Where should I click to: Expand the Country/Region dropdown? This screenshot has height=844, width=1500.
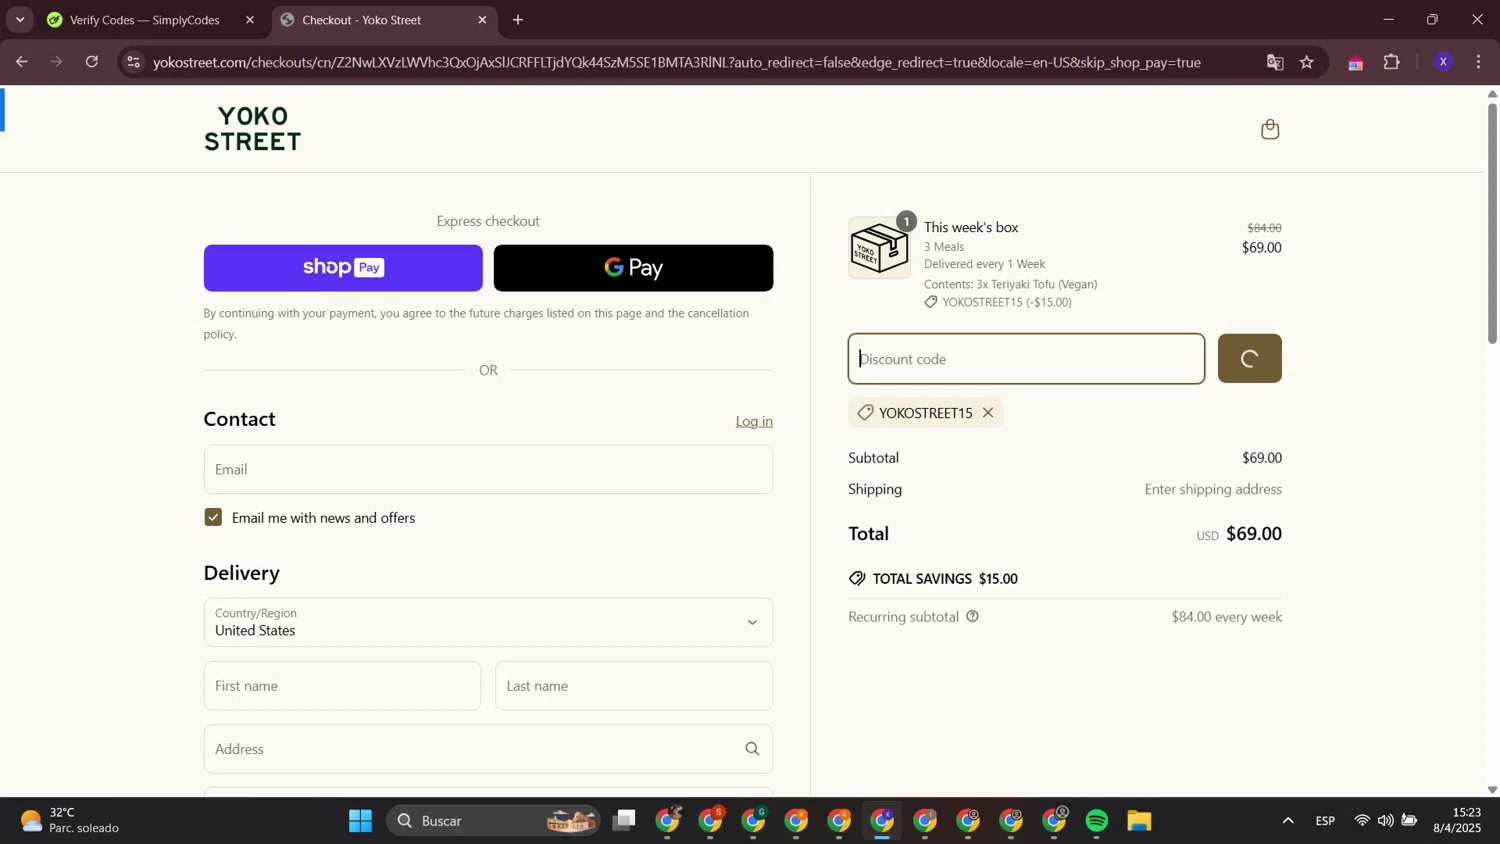(488, 622)
